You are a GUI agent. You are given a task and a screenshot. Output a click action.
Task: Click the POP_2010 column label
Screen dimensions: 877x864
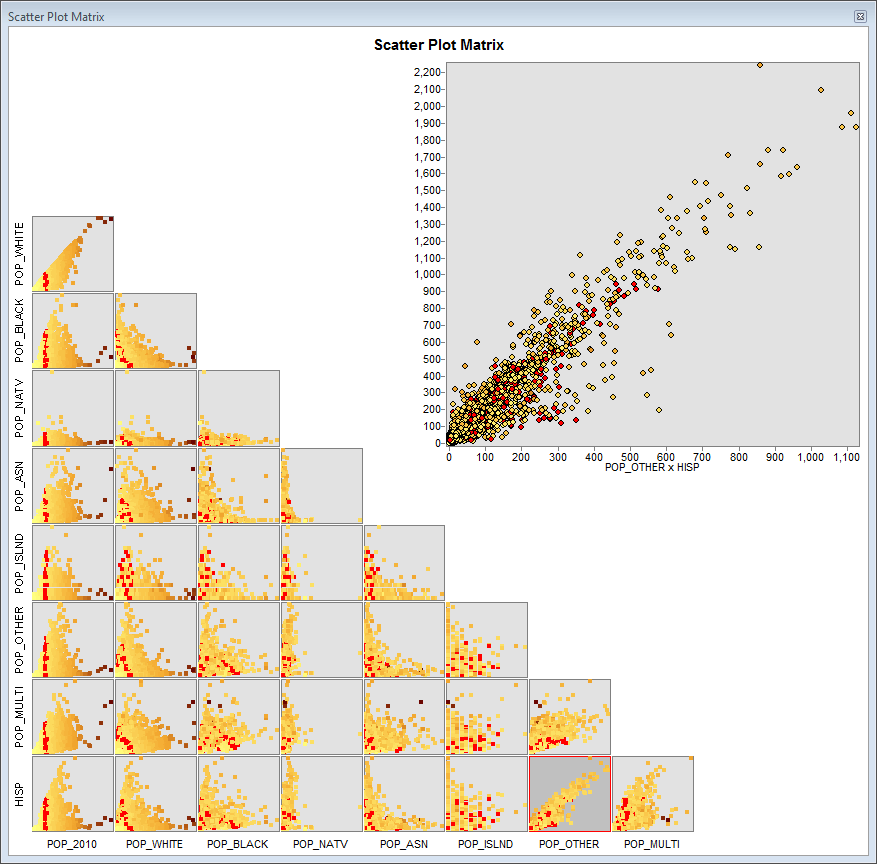click(x=70, y=843)
